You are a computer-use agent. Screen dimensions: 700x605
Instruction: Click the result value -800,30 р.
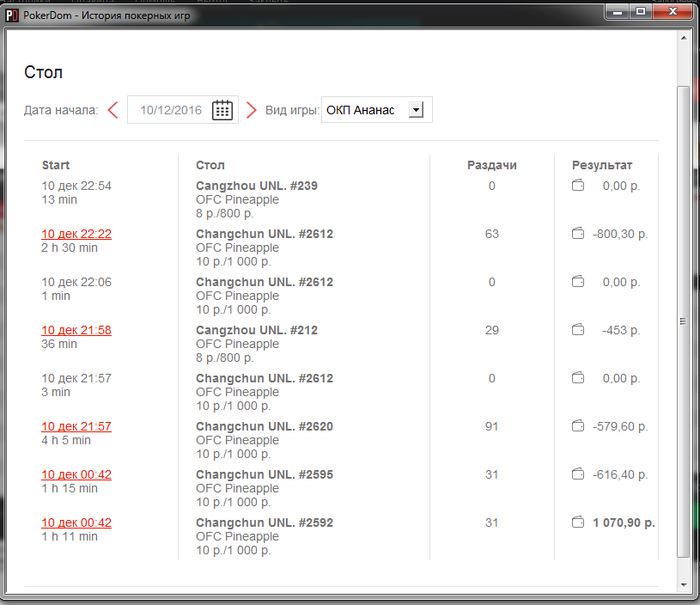coord(620,234)
